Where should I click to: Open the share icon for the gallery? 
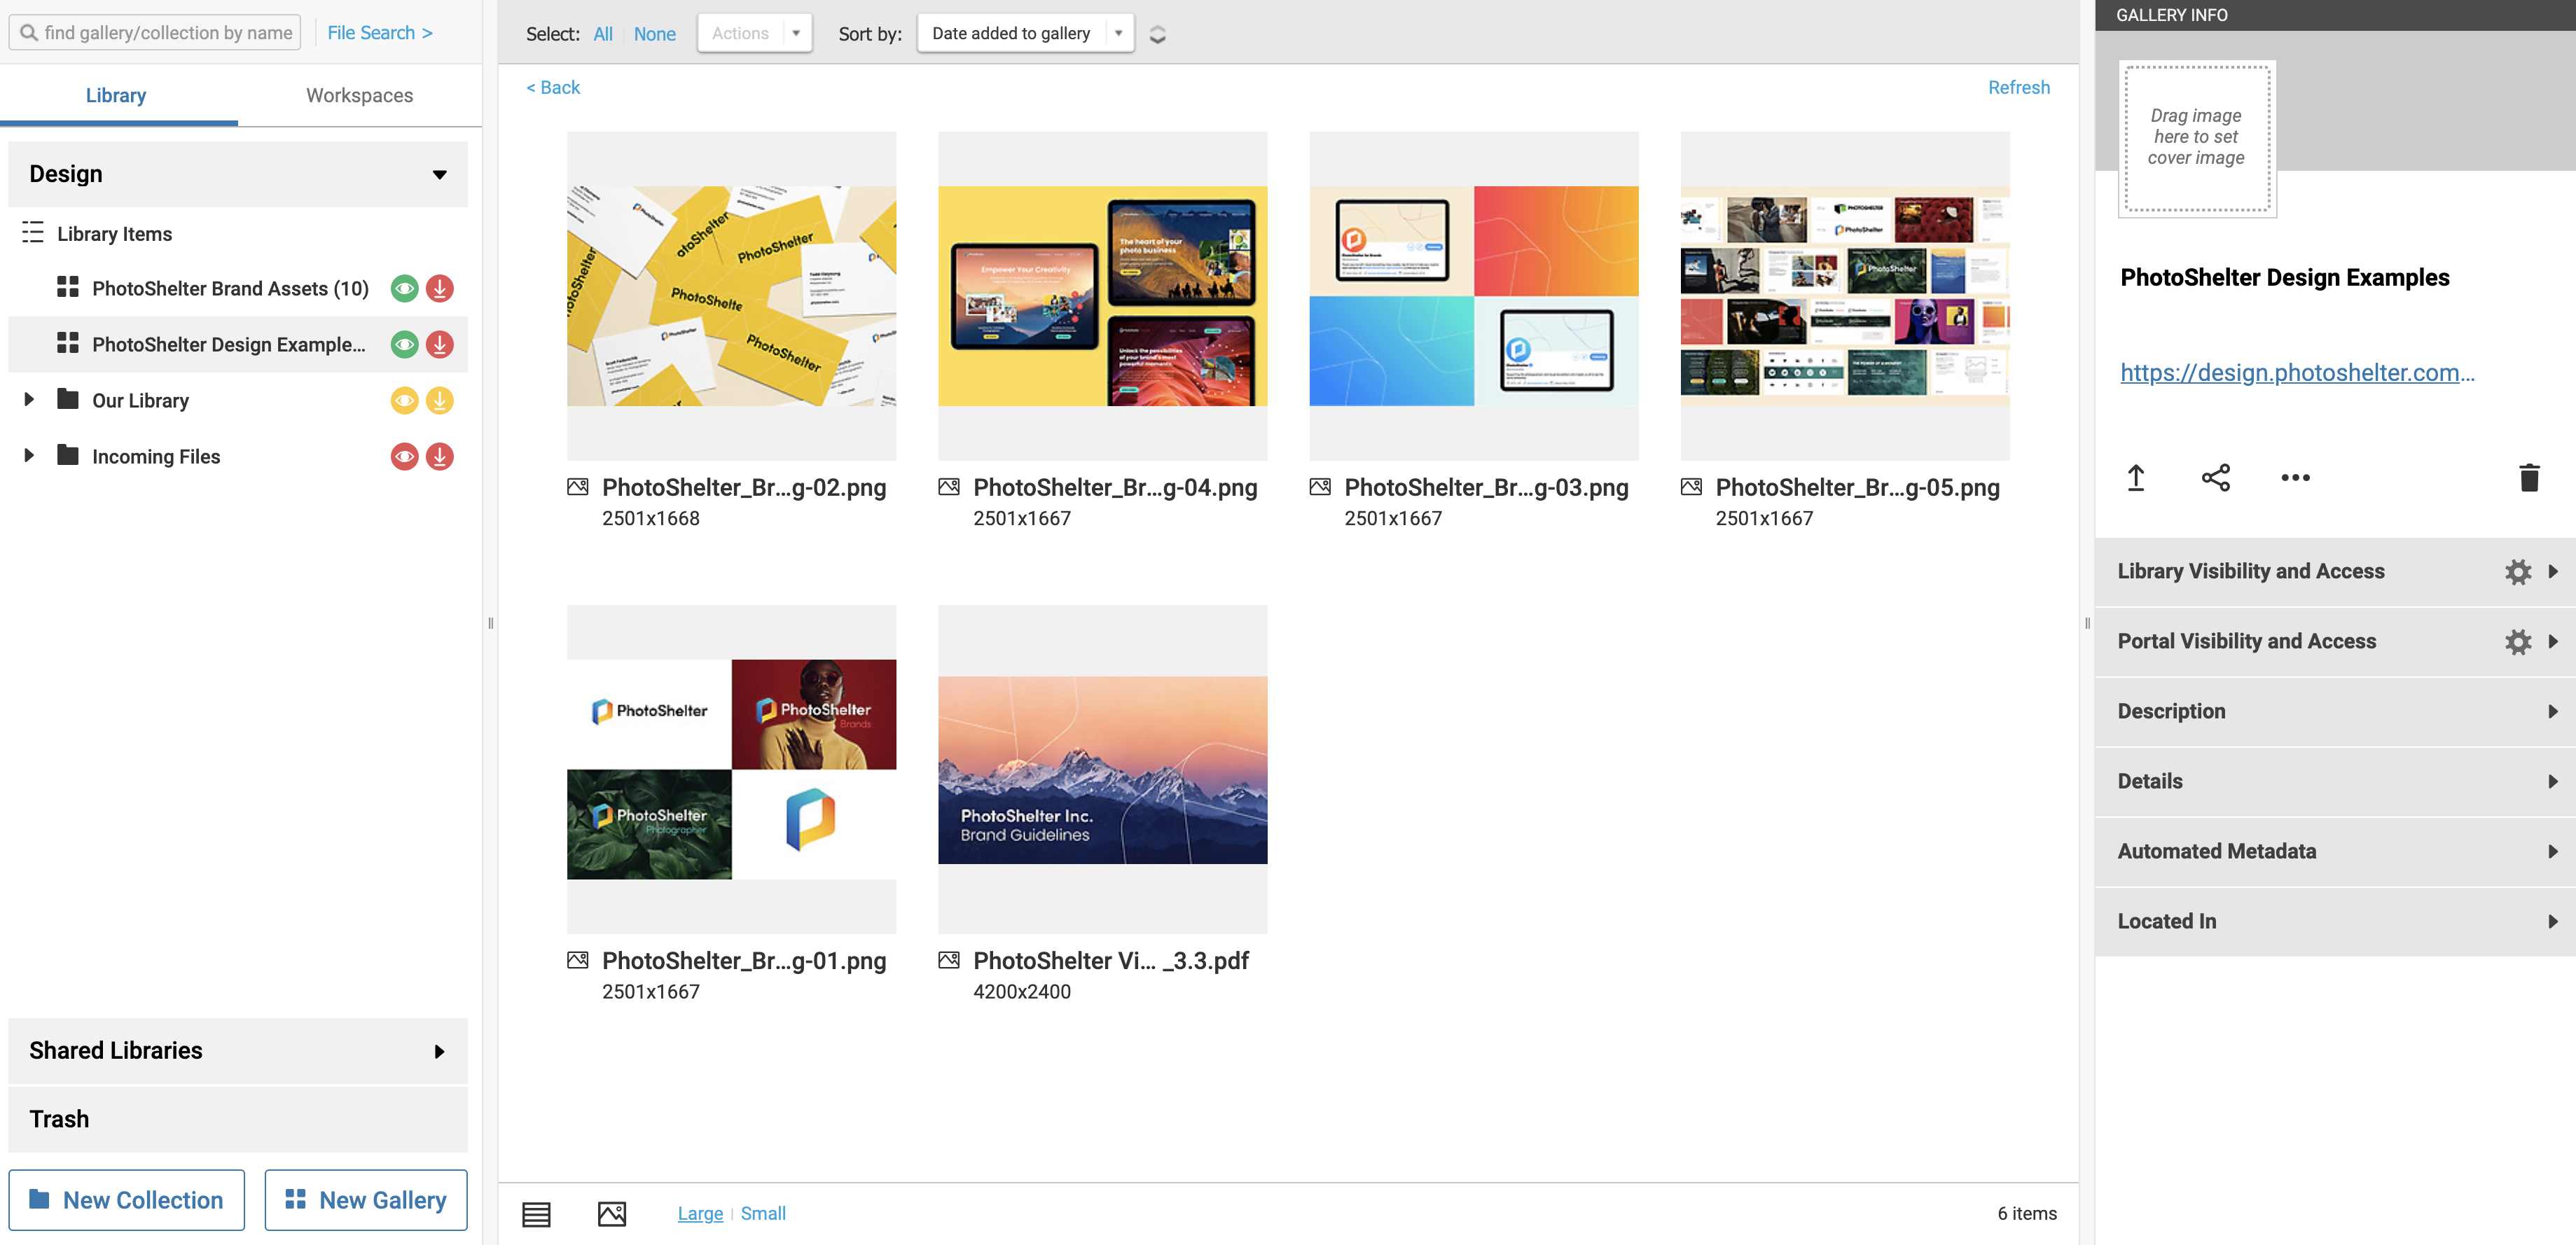(x=2215, y=478)
